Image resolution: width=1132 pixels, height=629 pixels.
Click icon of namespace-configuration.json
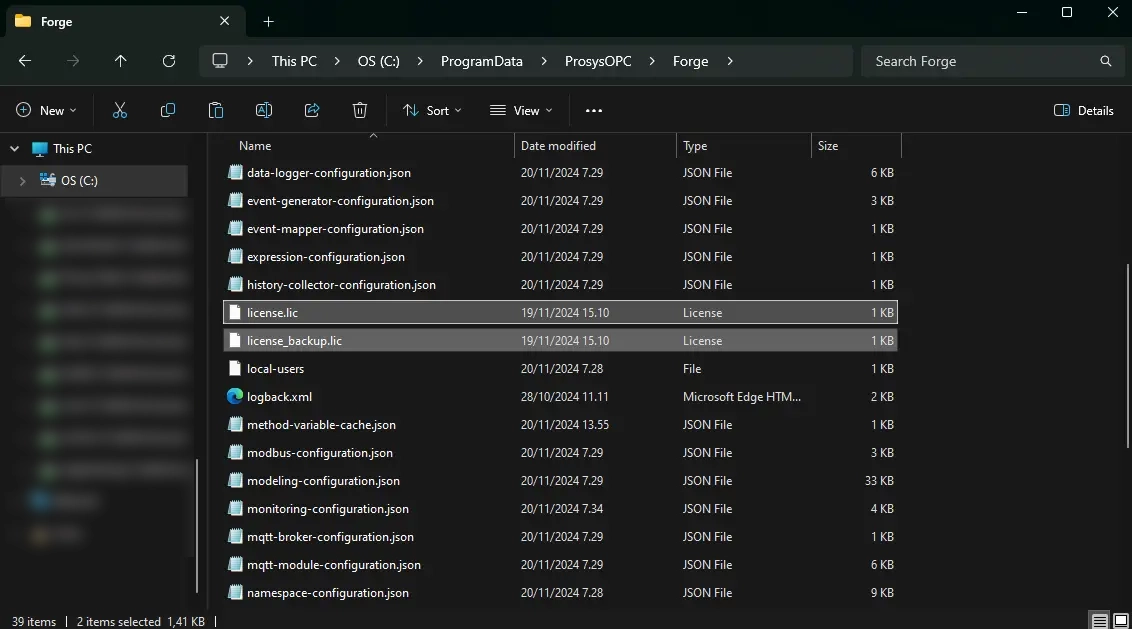tap(235, 593)
